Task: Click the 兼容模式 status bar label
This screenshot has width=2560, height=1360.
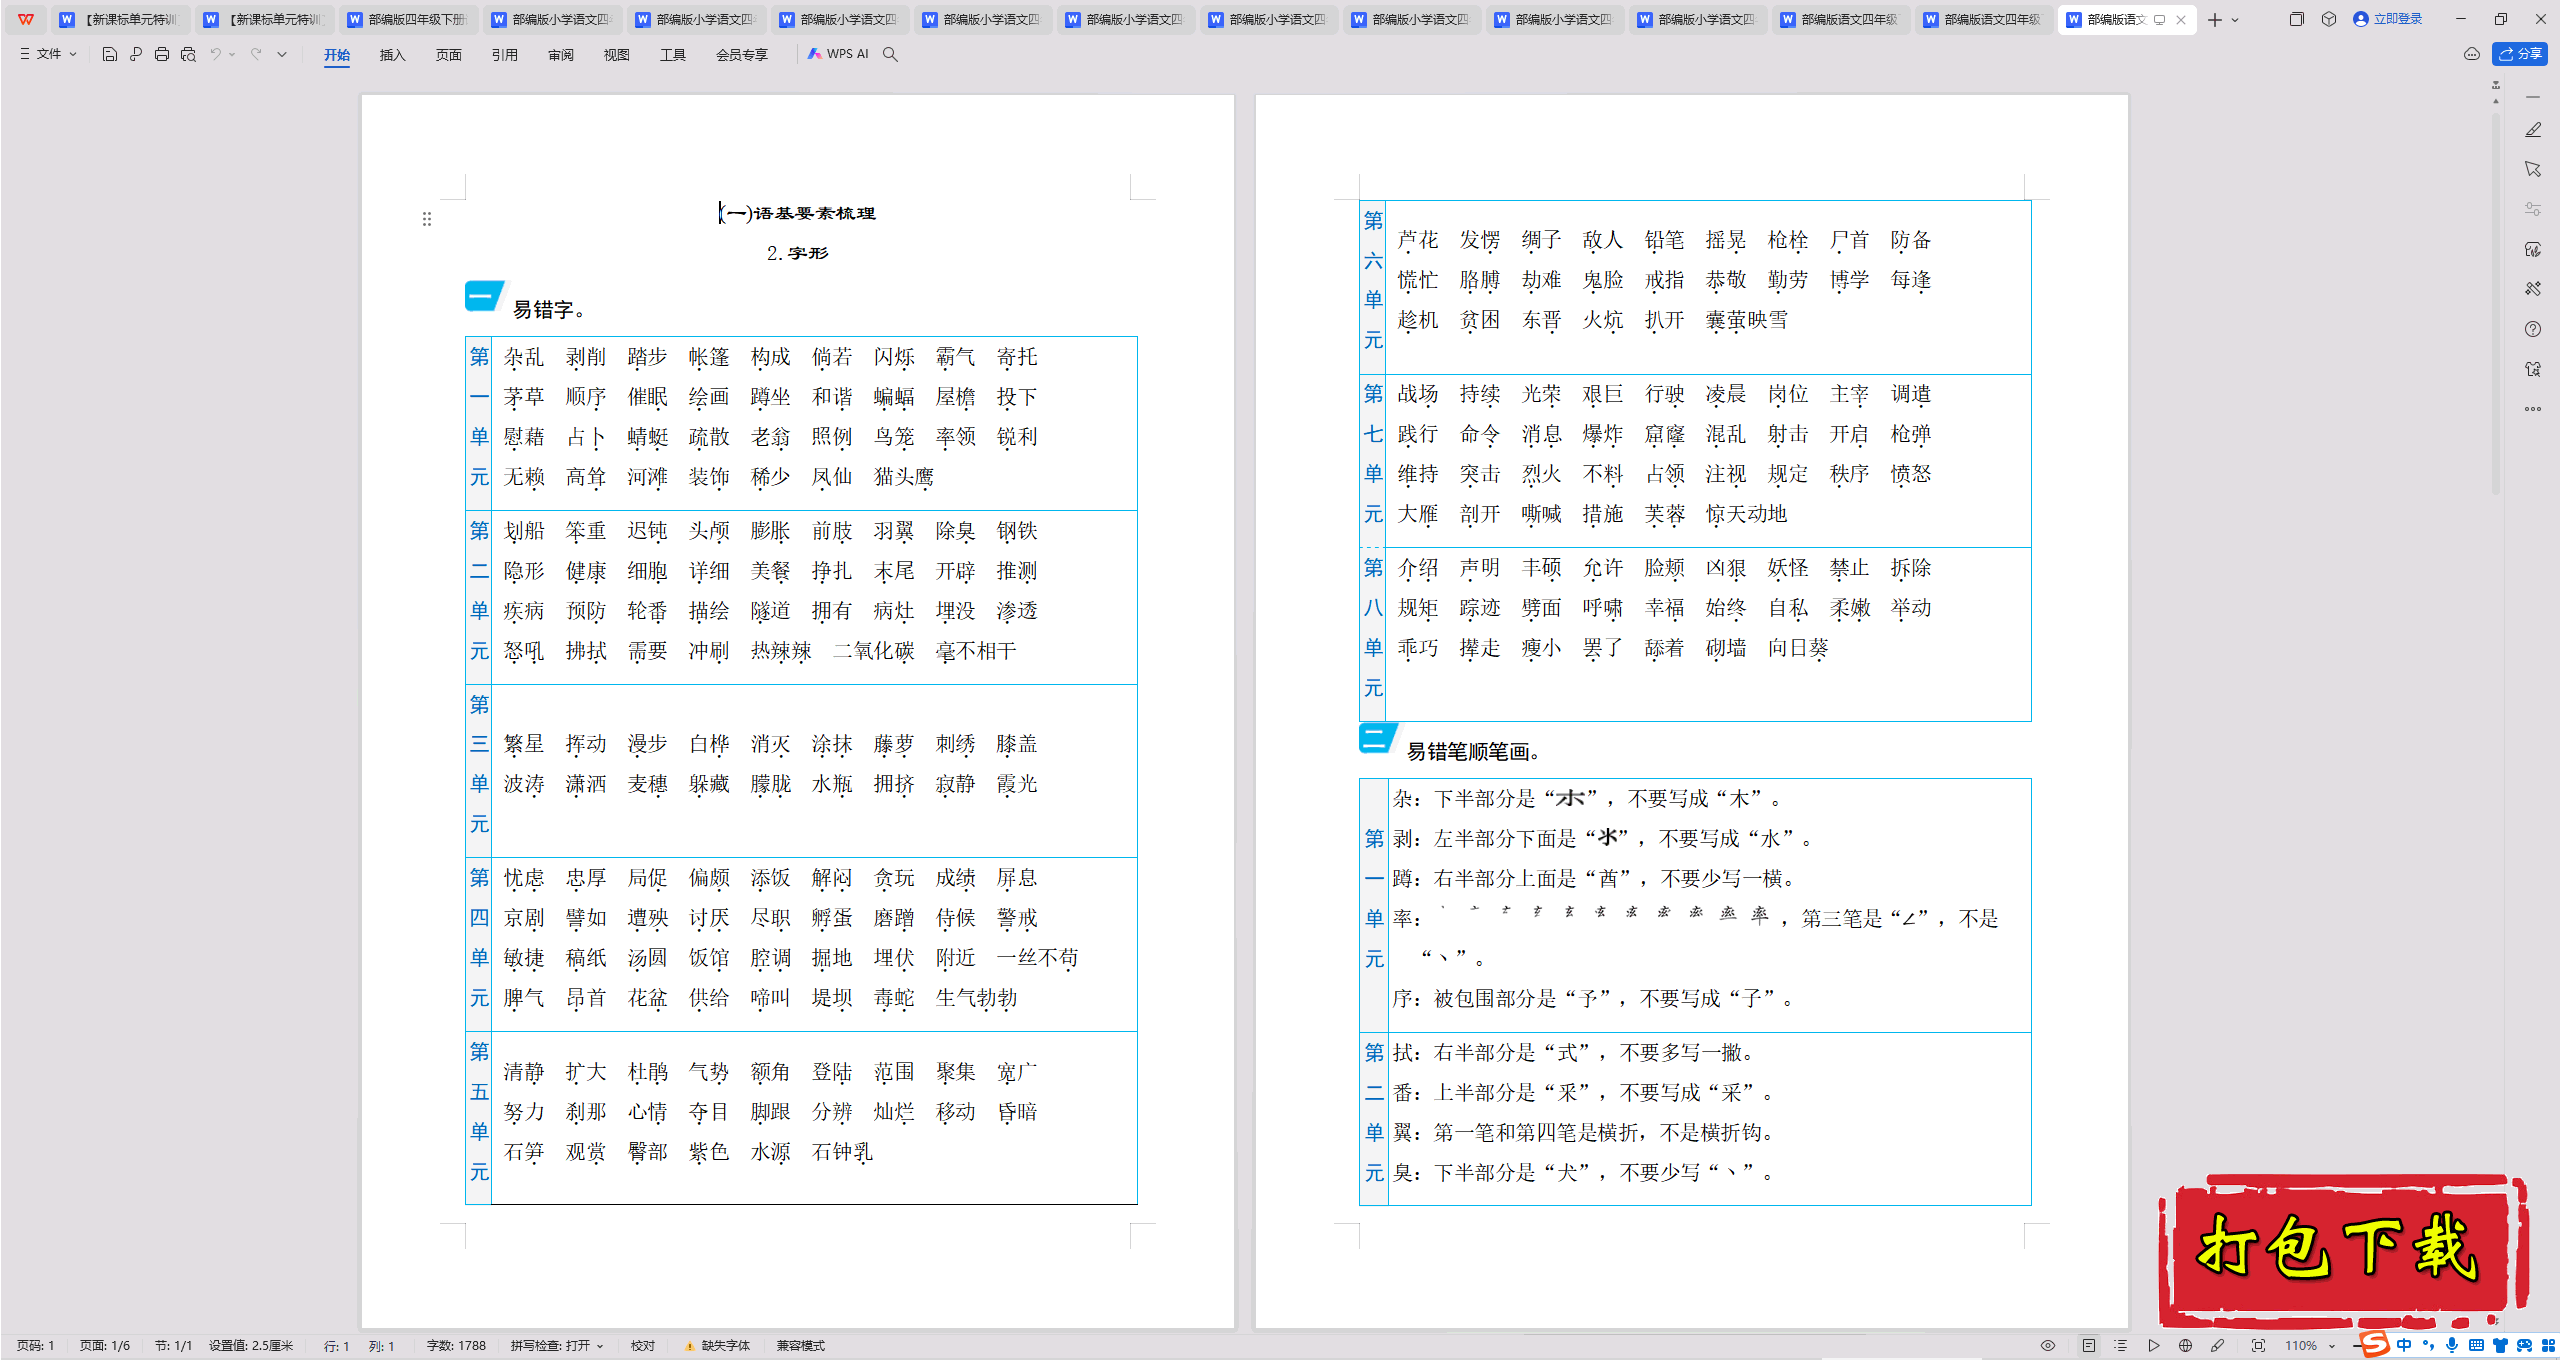Action: pyautogui.click(x=801, y=1346)
